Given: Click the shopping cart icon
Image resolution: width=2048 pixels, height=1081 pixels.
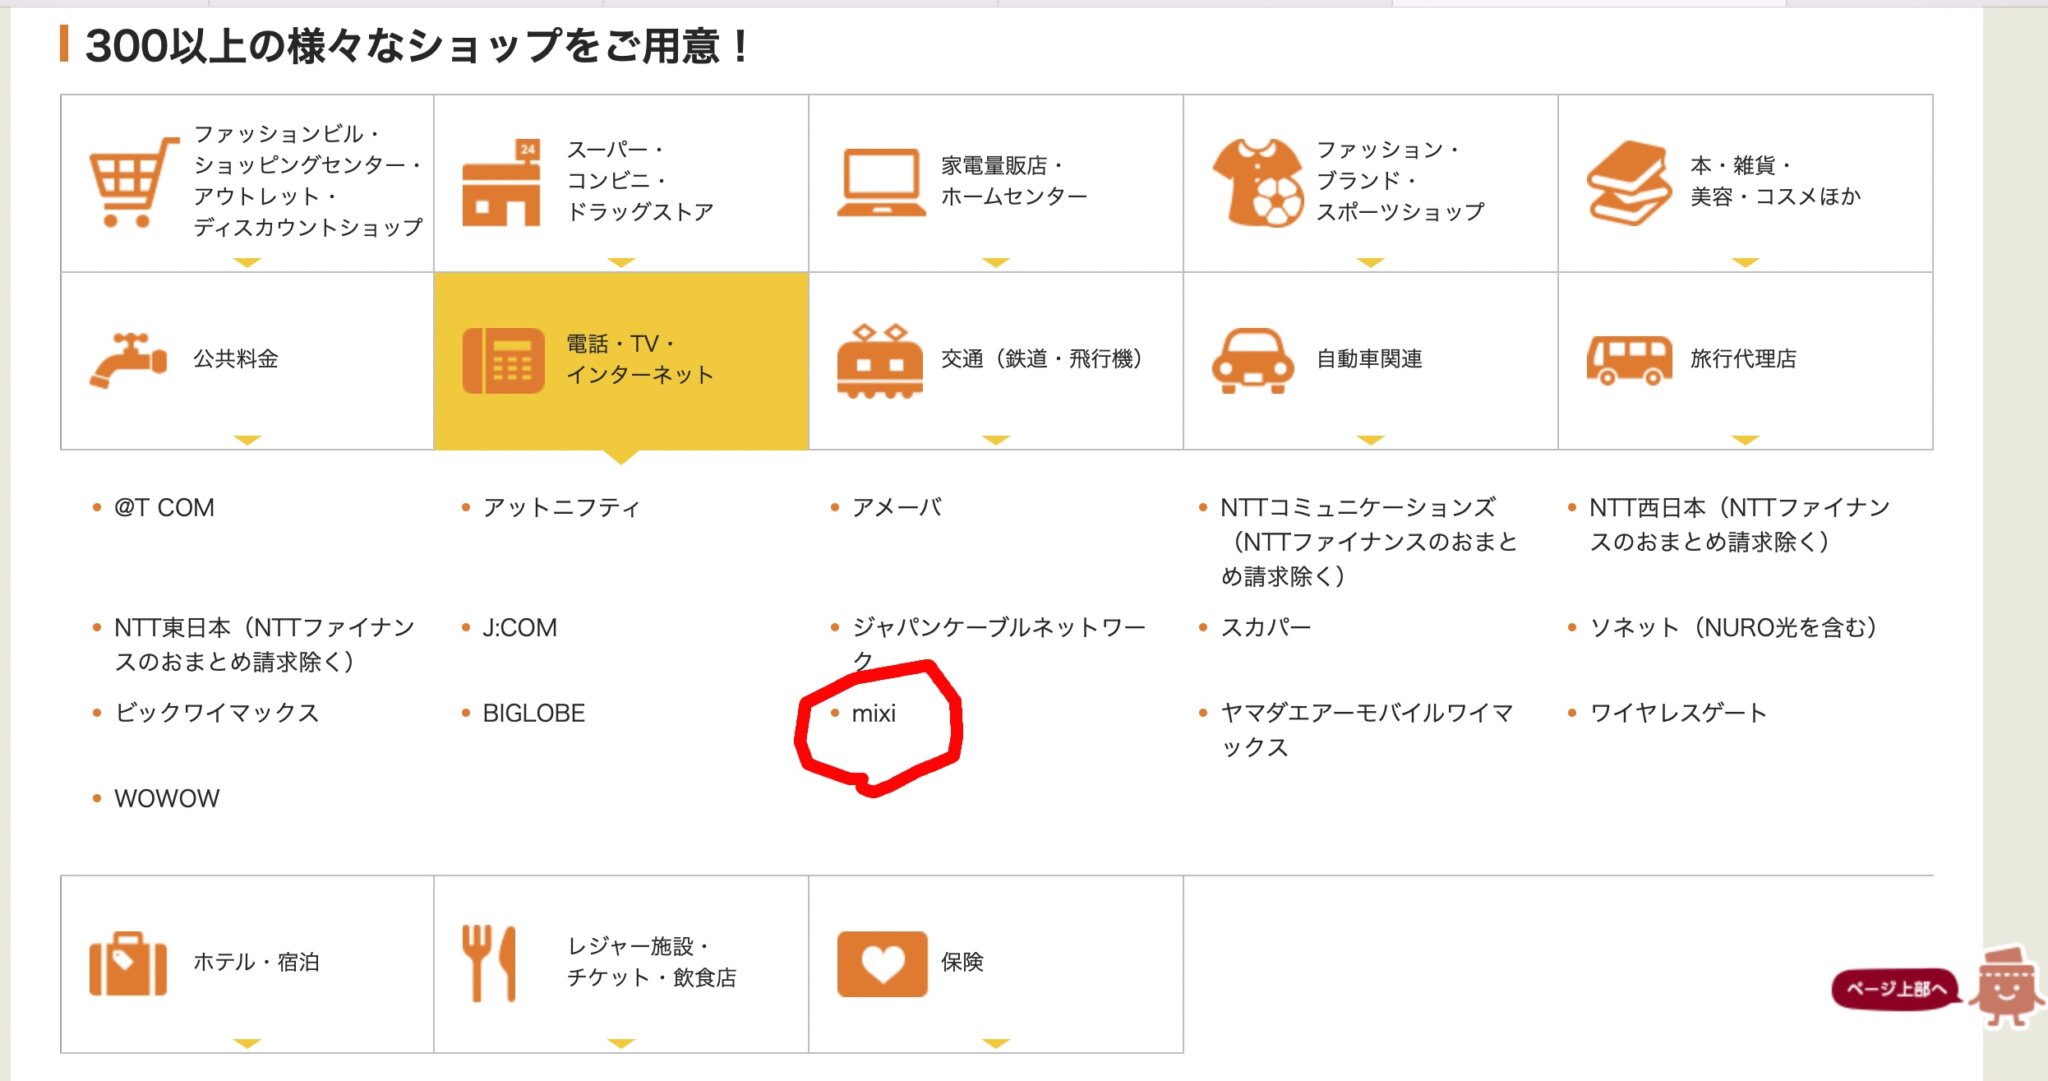Looking at the screenshot, I should coord(134,182).
